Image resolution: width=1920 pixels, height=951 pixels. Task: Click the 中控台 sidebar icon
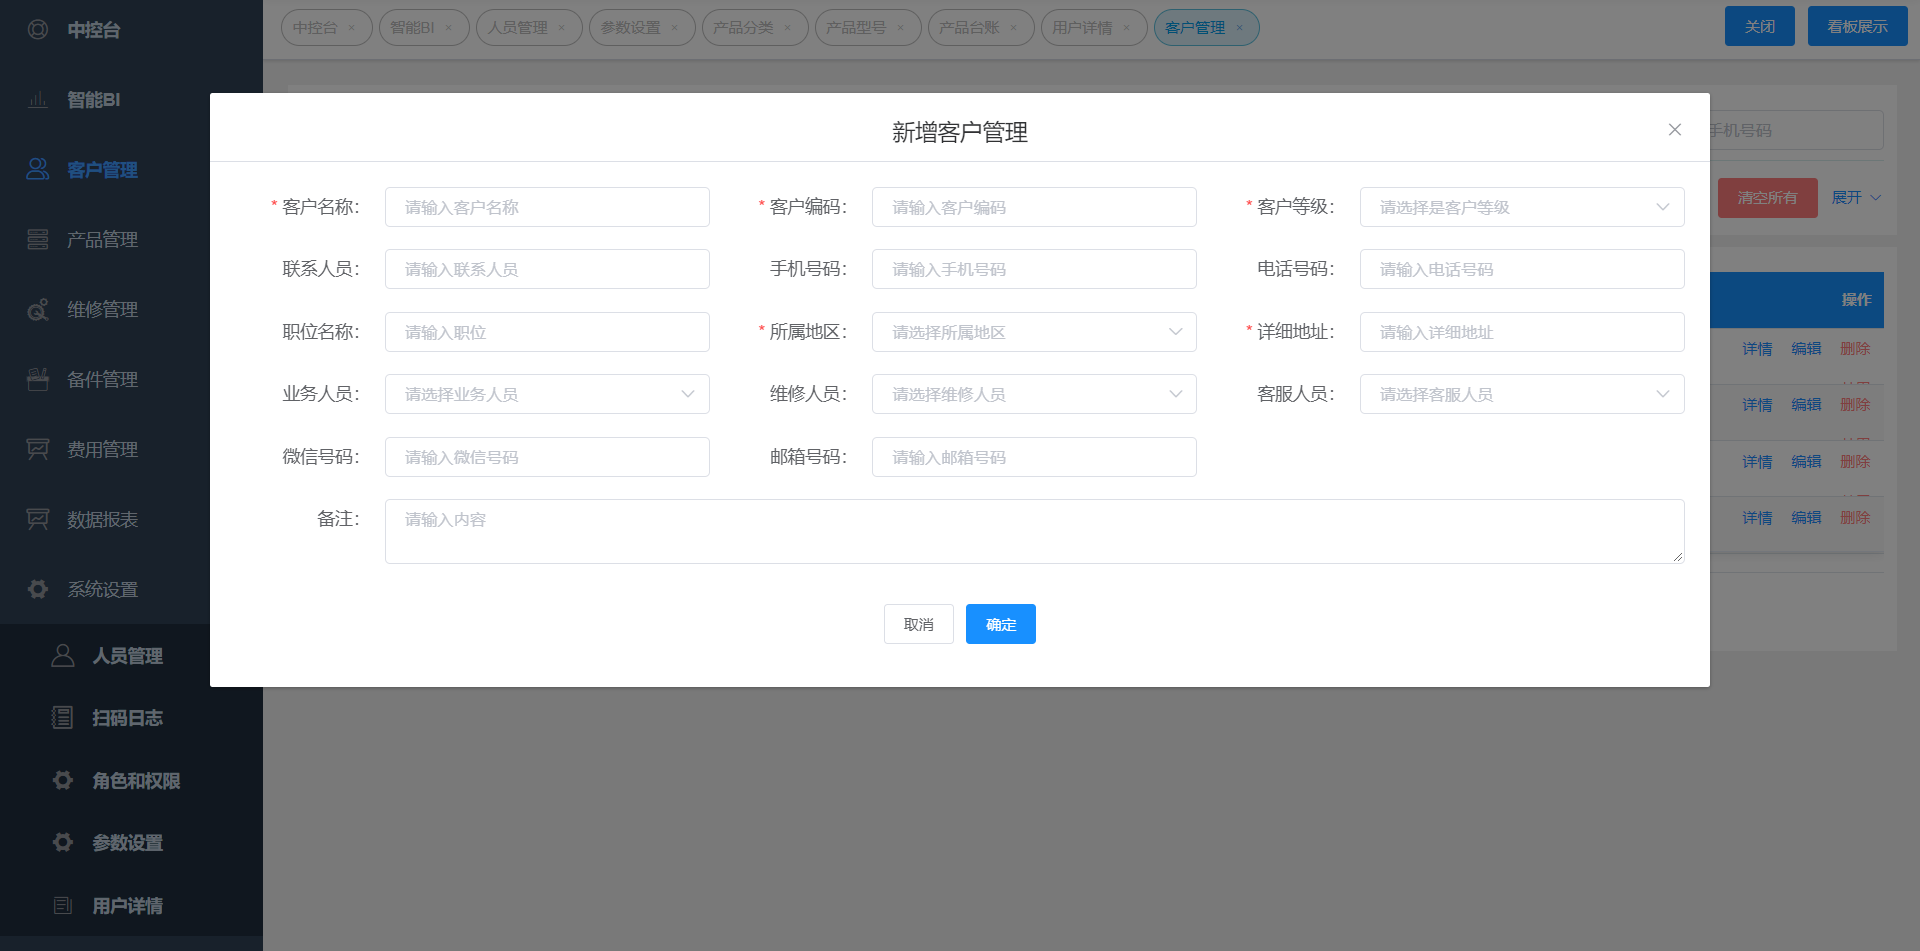click(x=38, y=30)
